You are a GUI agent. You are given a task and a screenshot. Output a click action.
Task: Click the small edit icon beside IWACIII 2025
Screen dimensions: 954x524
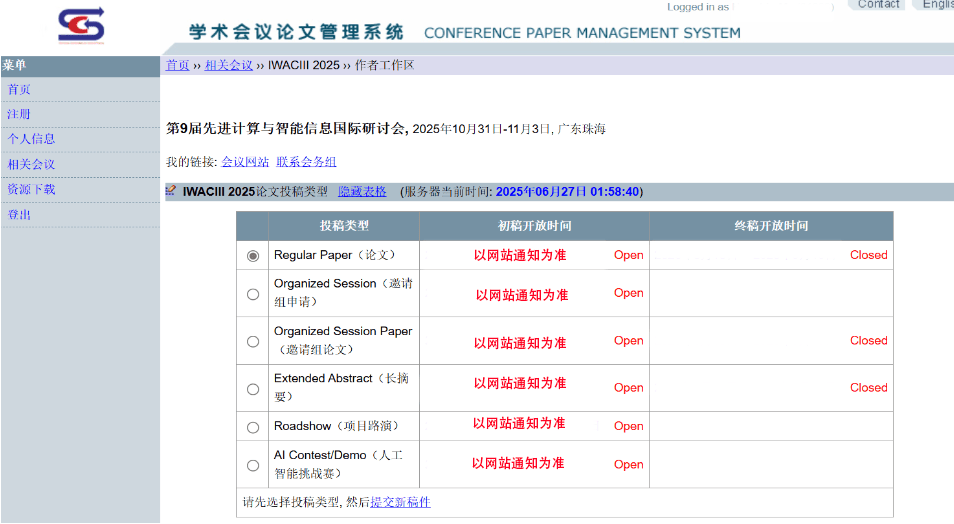click(x=171, y=191)
